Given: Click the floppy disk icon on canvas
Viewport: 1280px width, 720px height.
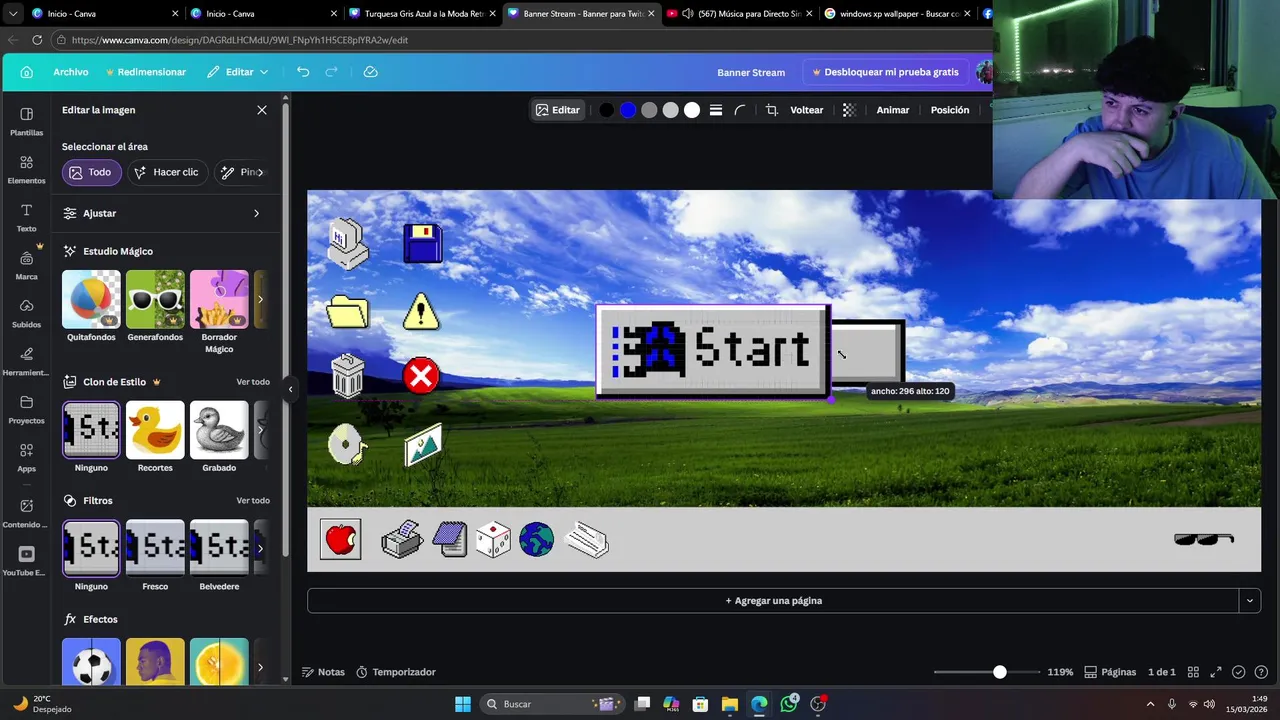Looking at the screenshot, I should pos(423,243).
